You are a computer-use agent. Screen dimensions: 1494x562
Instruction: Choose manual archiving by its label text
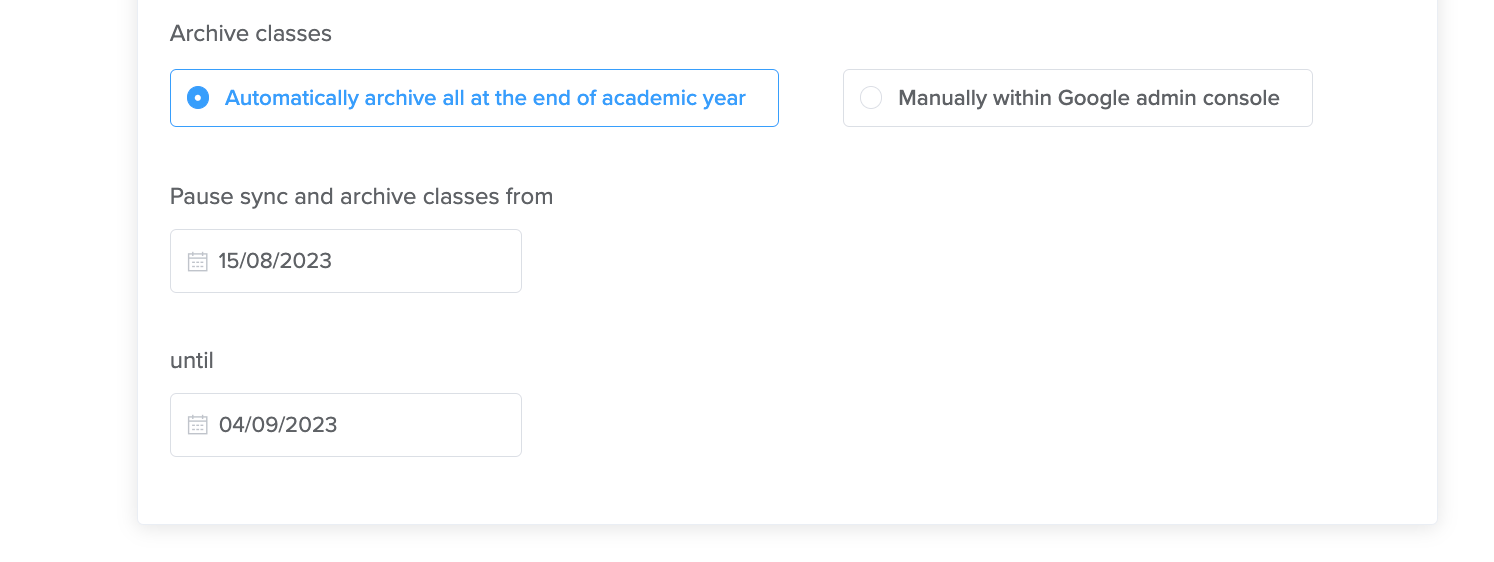point(1089,98)
